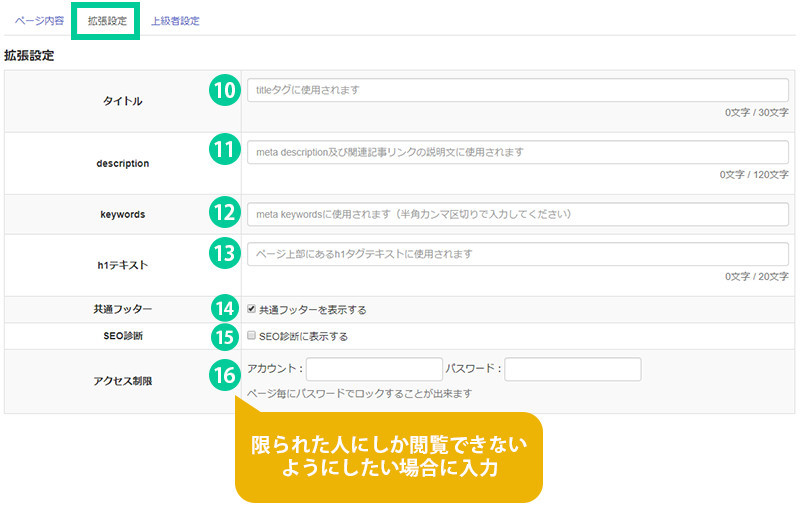Viewport: 800px width, 523px height.
Task: Click the アカウント field under access restriction
Action: point(374,370)
